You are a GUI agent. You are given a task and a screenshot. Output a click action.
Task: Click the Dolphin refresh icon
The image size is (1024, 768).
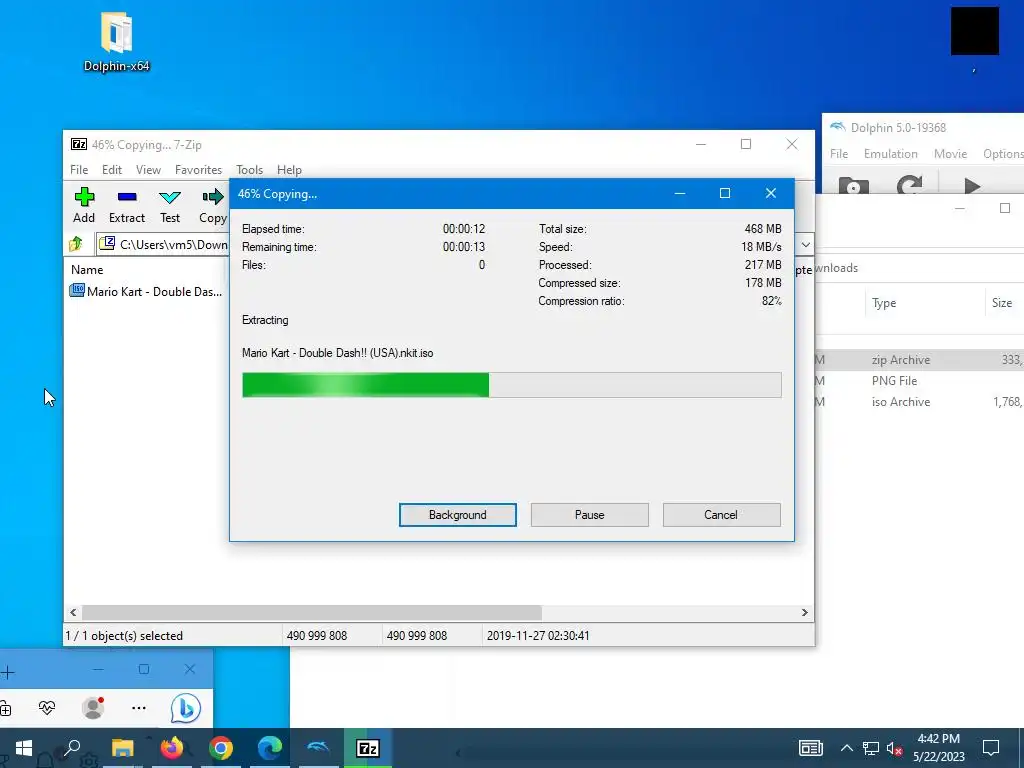pos(909,185)
